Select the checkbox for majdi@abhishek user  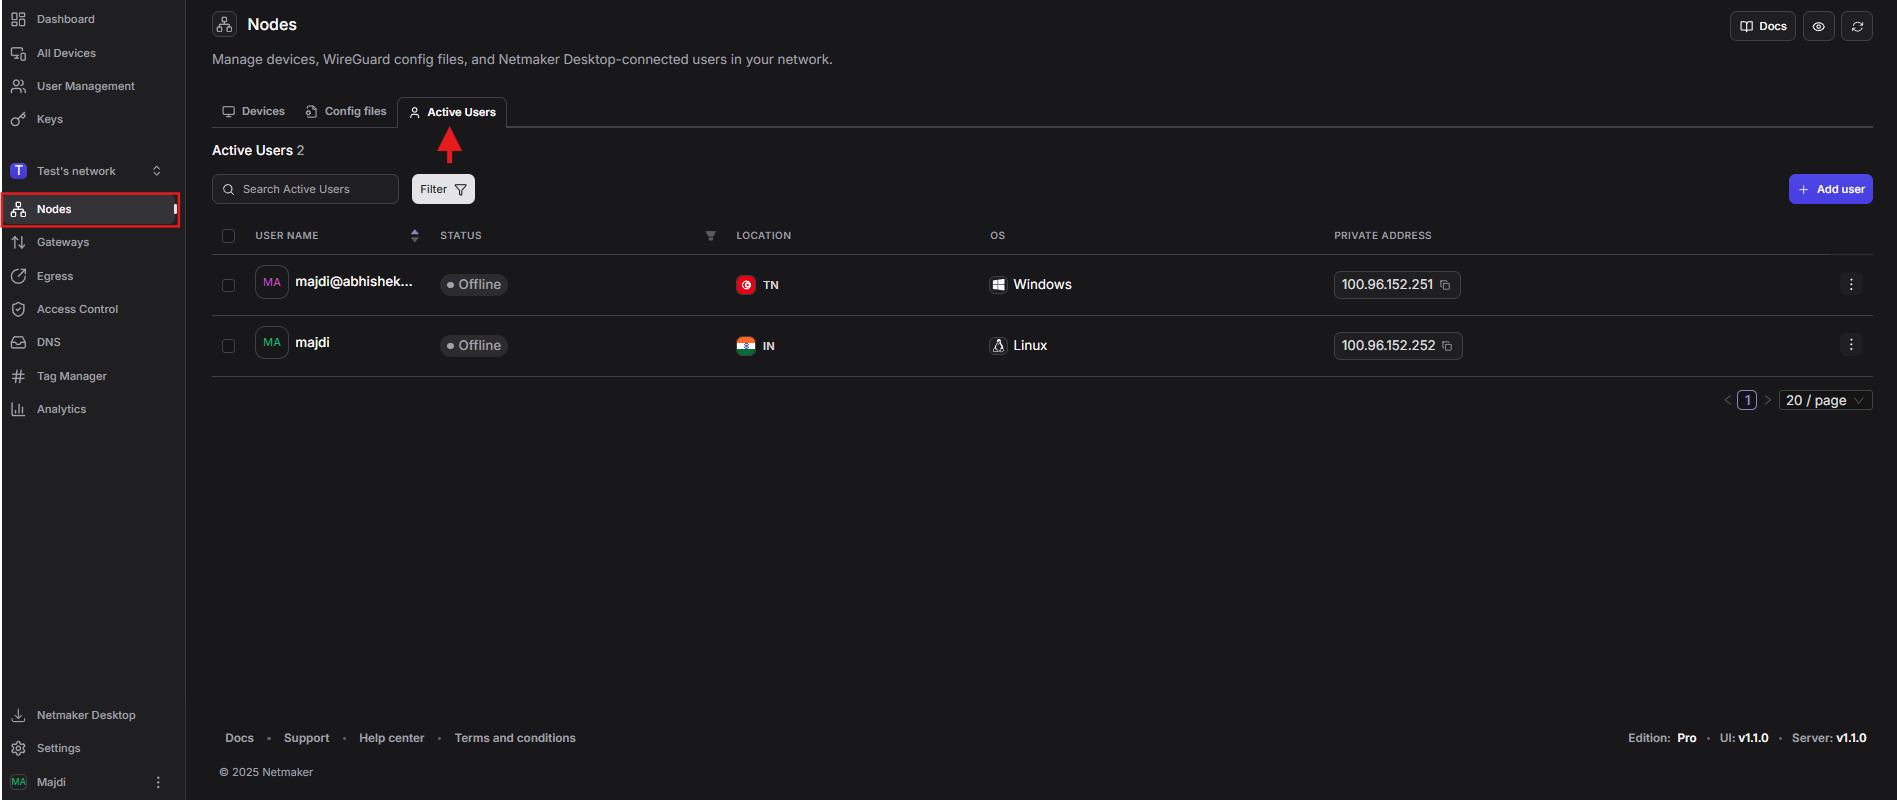pyautogui.click(x=228, y=285)
